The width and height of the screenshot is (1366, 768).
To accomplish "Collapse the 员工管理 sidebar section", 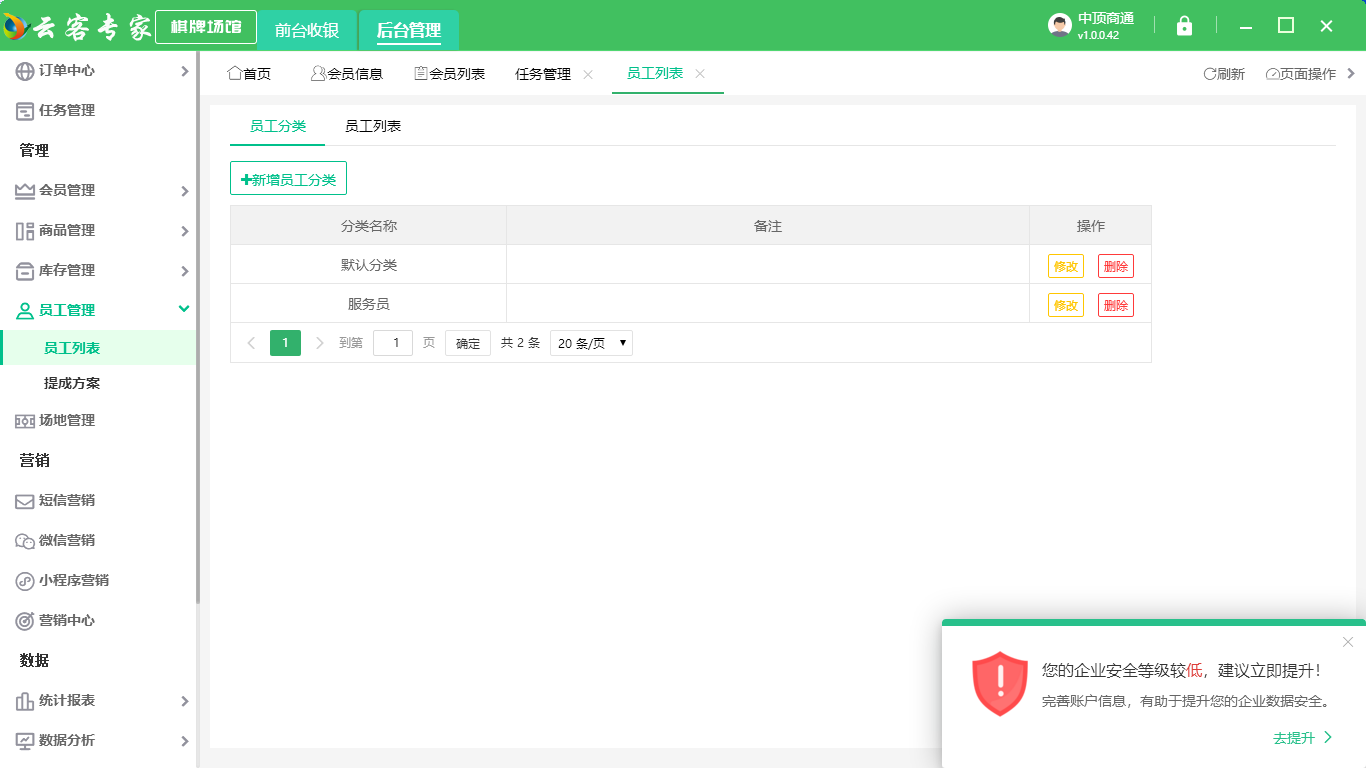I will pos(184,310).
